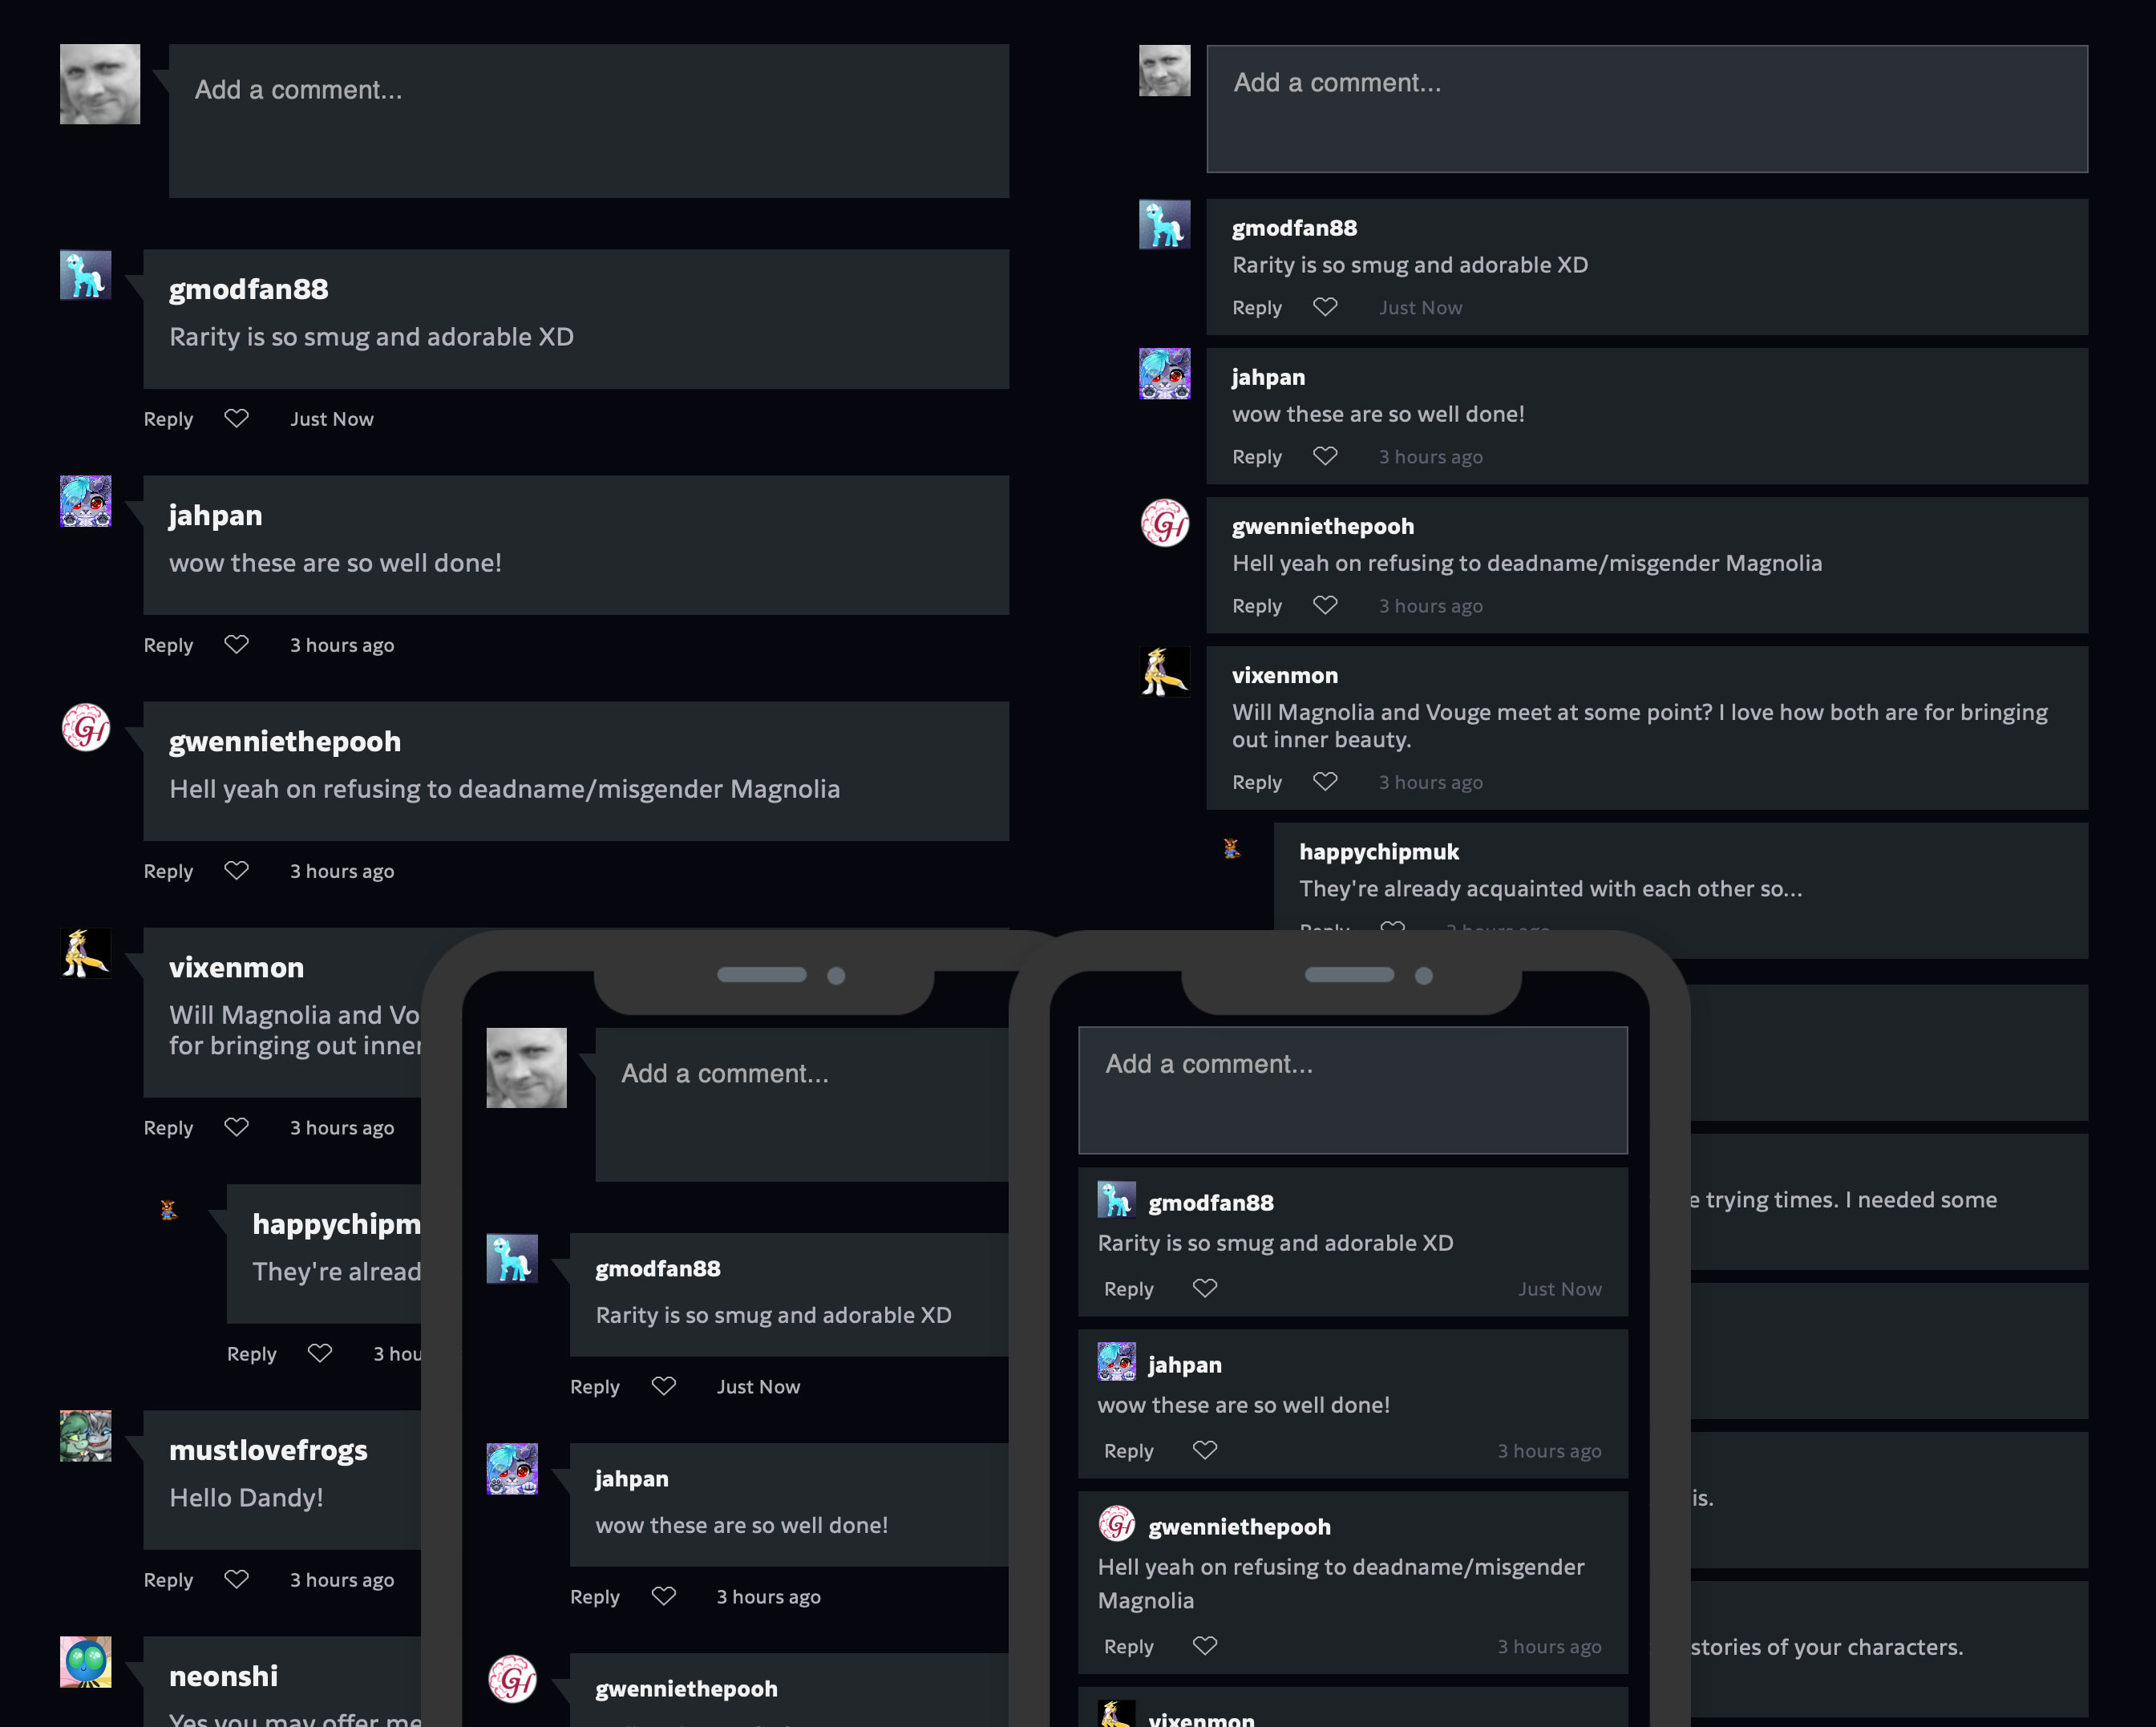Click vixenmon's avatar in top-right mockup
The height and width of the screenshot is (1727, 2156).
[1165, 672]
